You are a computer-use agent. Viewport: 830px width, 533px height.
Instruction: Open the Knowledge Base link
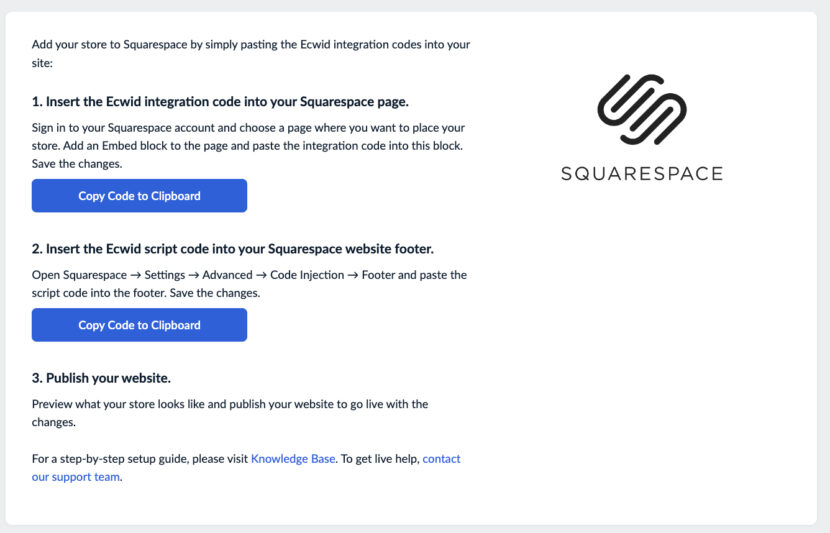tap(293, 459)
